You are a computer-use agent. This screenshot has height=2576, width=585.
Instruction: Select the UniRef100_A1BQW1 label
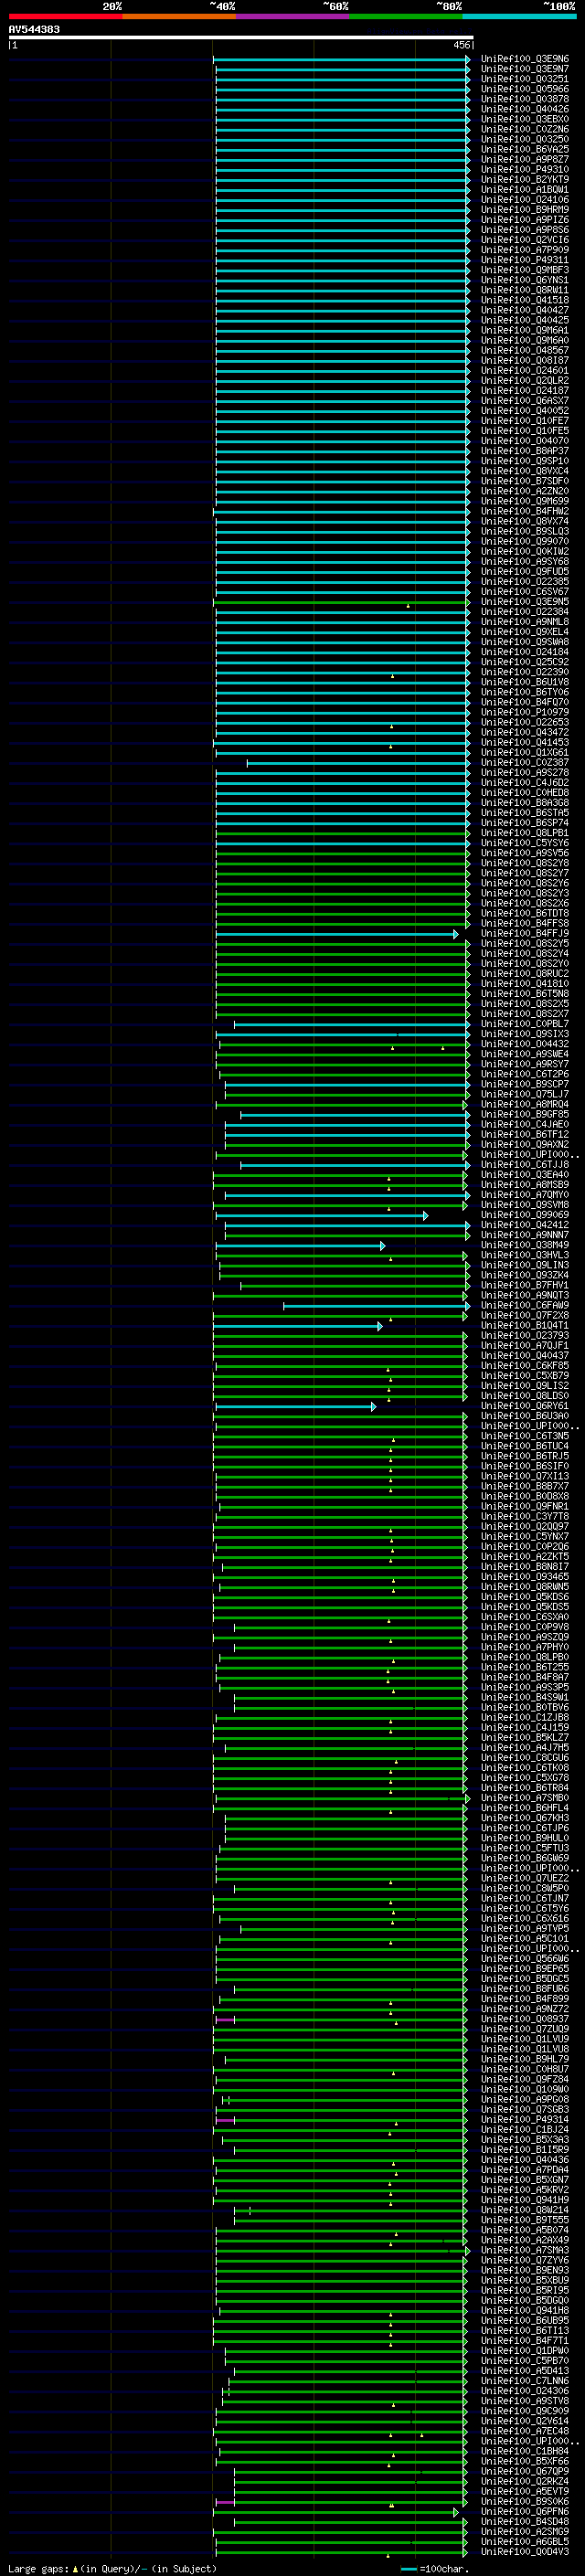coord(524,189)
